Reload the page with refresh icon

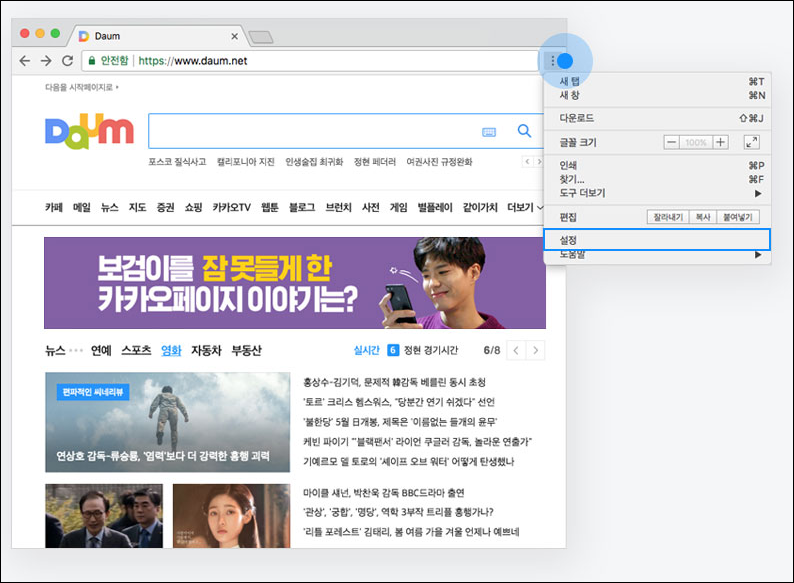click(67, 61)
